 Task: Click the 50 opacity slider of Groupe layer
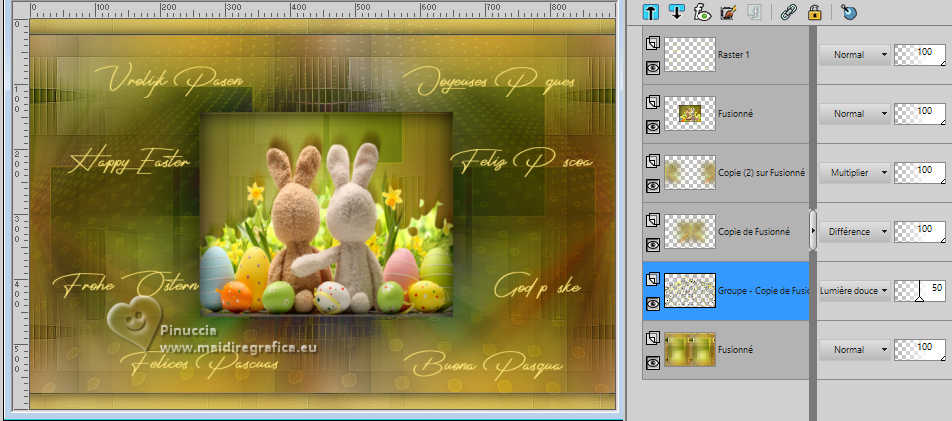920,291
